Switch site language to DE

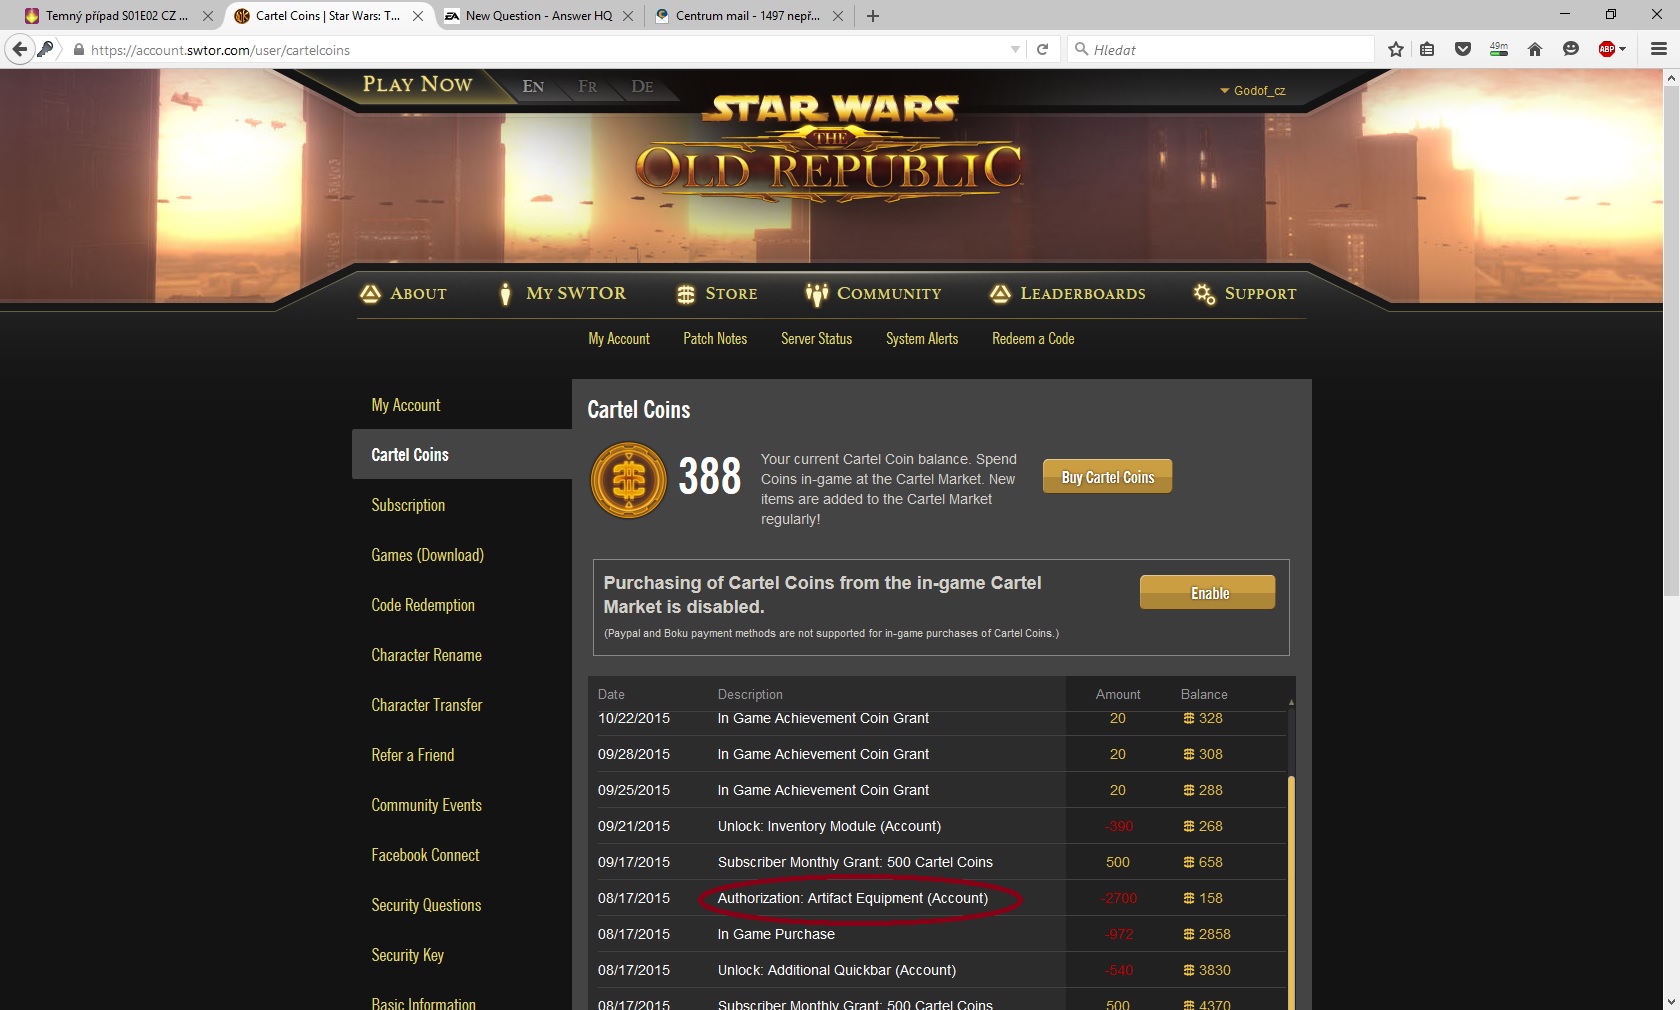point(642,87)
